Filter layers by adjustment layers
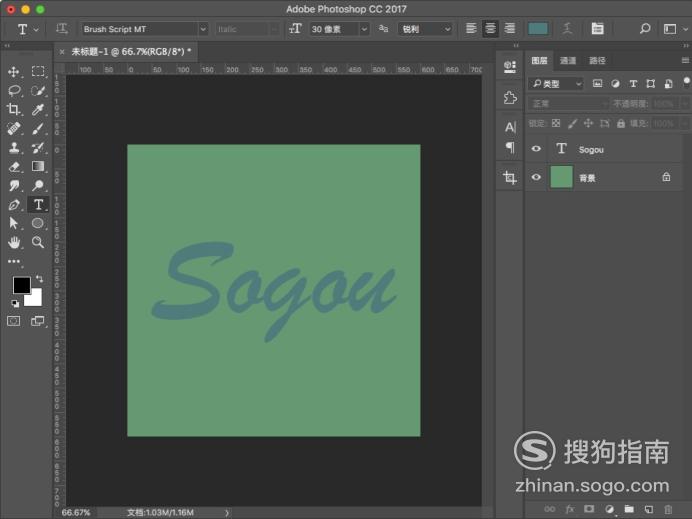The height and width of the screenshot is (519, 692). 615,83
